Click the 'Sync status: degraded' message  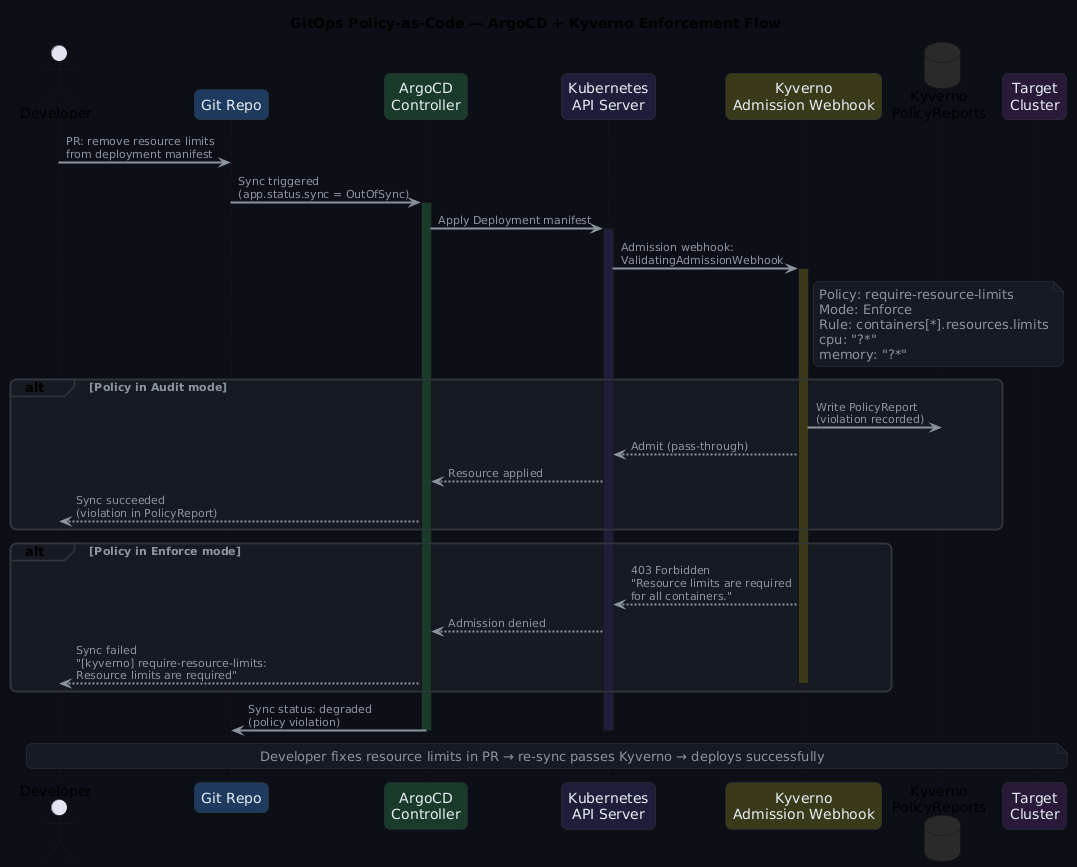310,716
